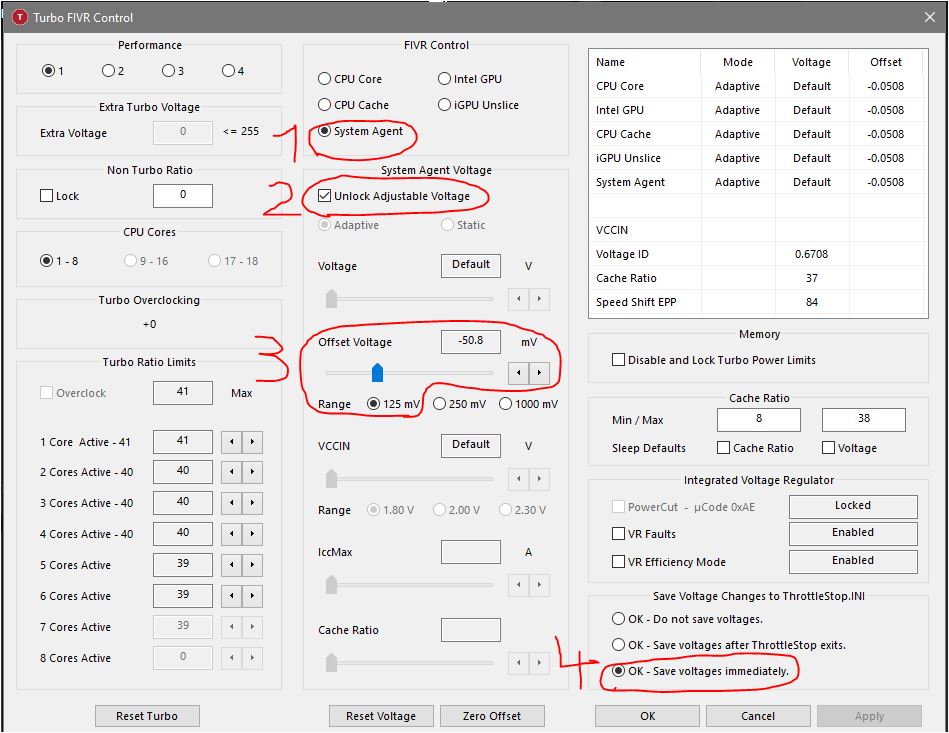Screen dimensions: 949x733
Task: Nudge Offset Voltage right with arrow button
Action: click(539, 373)
